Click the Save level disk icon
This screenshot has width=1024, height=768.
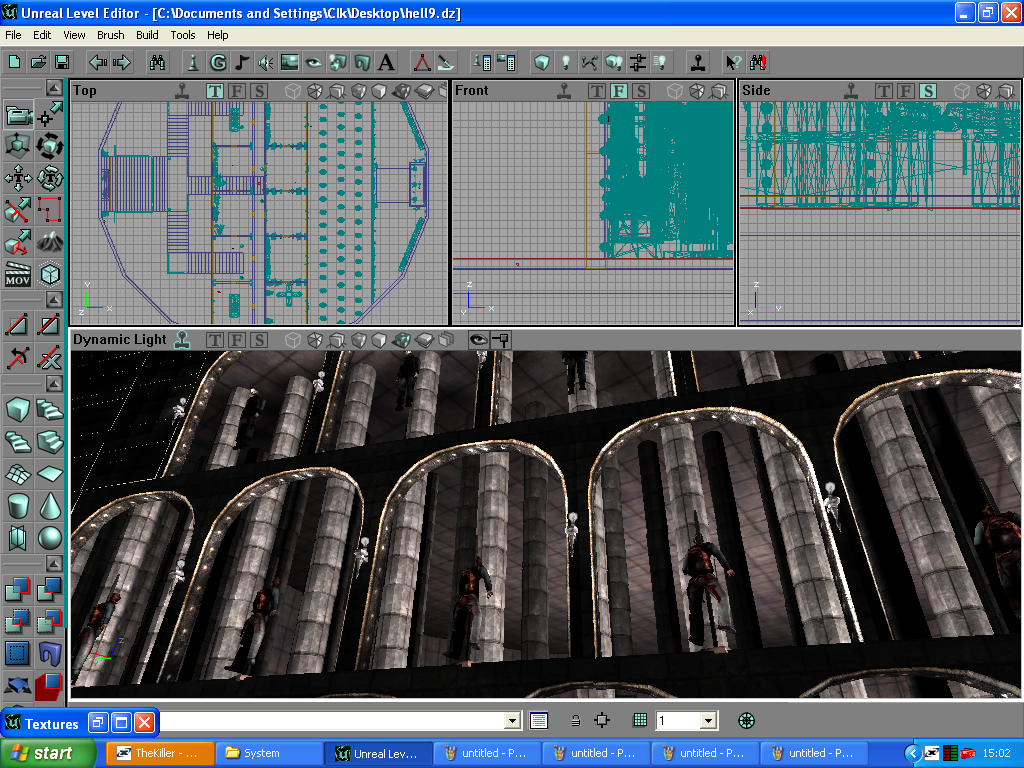pos(62,62)
